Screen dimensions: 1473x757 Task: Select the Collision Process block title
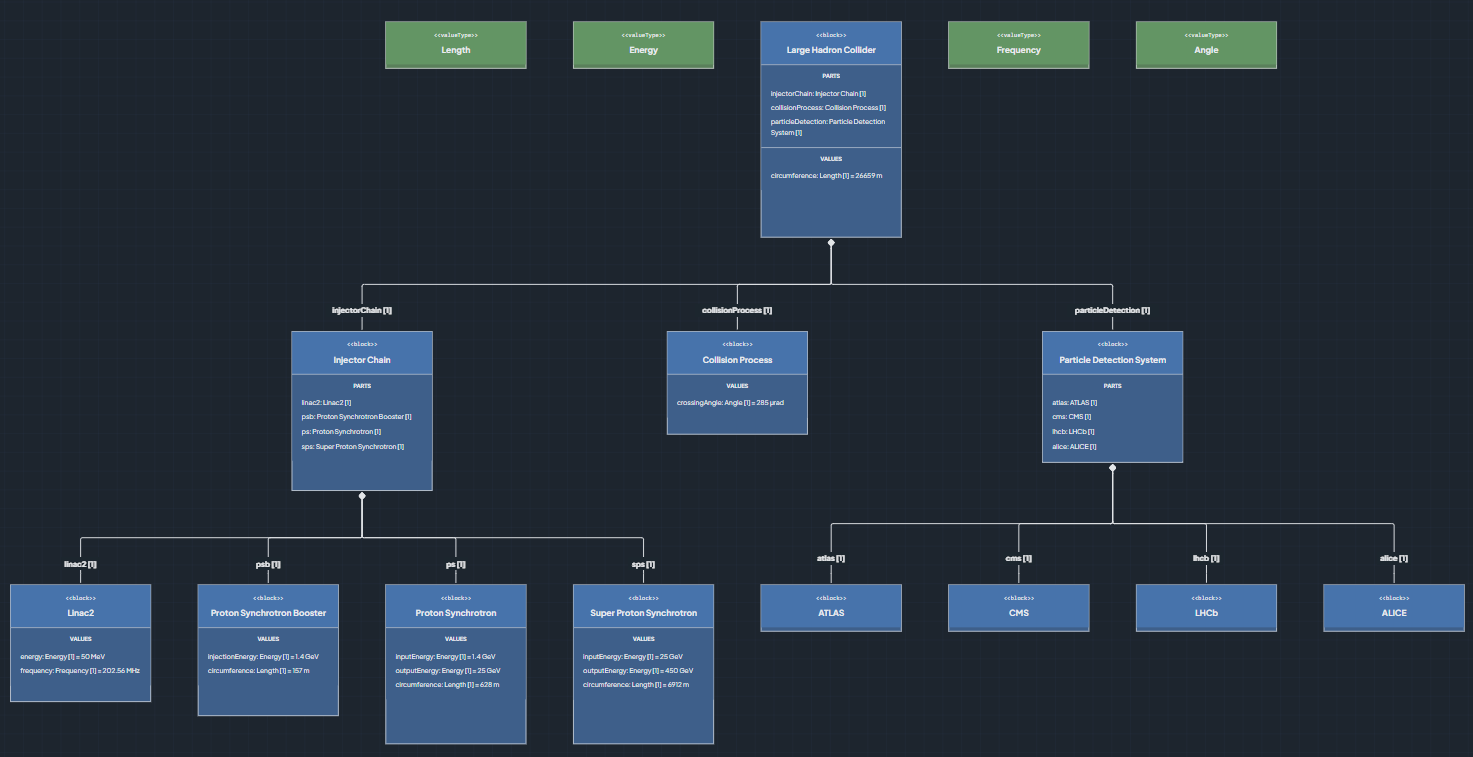click(737, 360)
